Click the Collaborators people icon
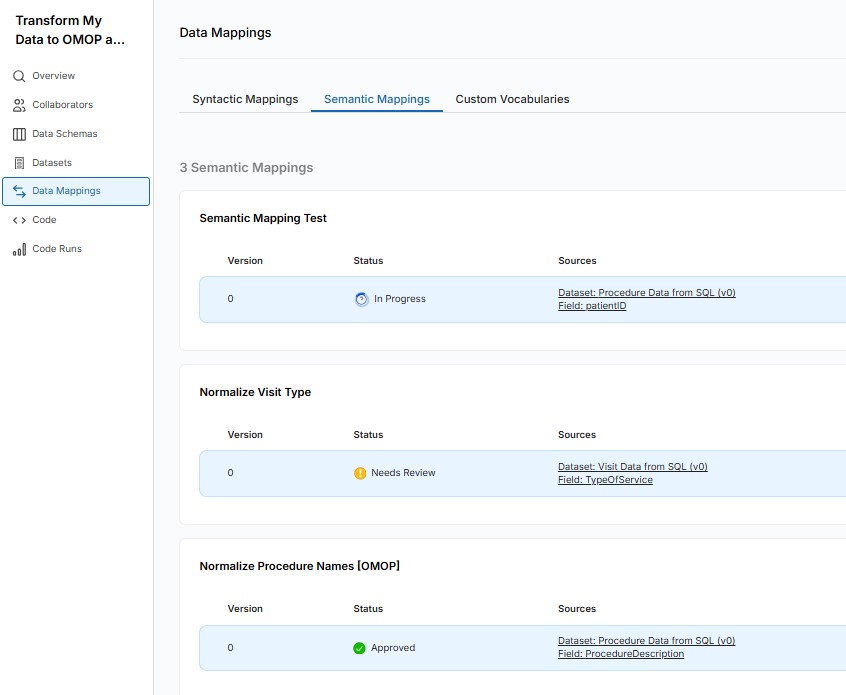Screen dimensions: 846x695 pos(19,105)
